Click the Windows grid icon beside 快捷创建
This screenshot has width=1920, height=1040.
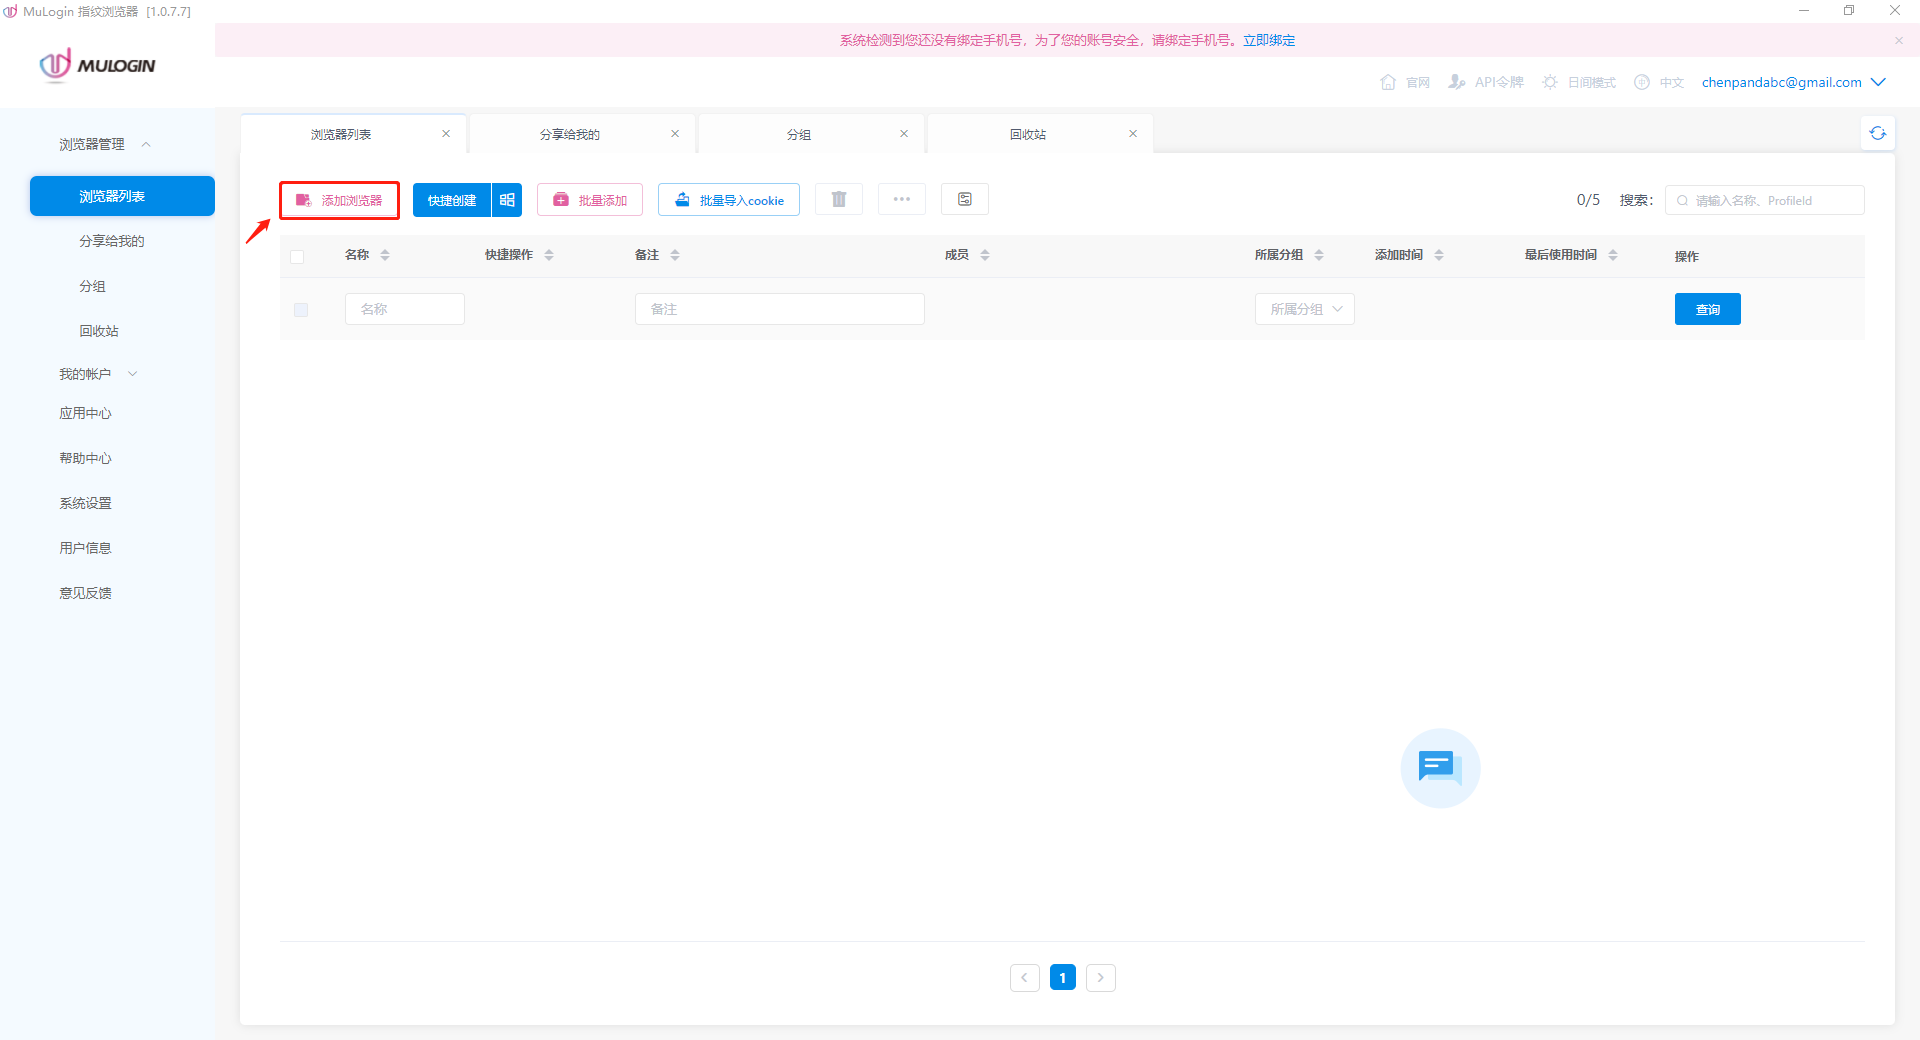coord(507,200)
